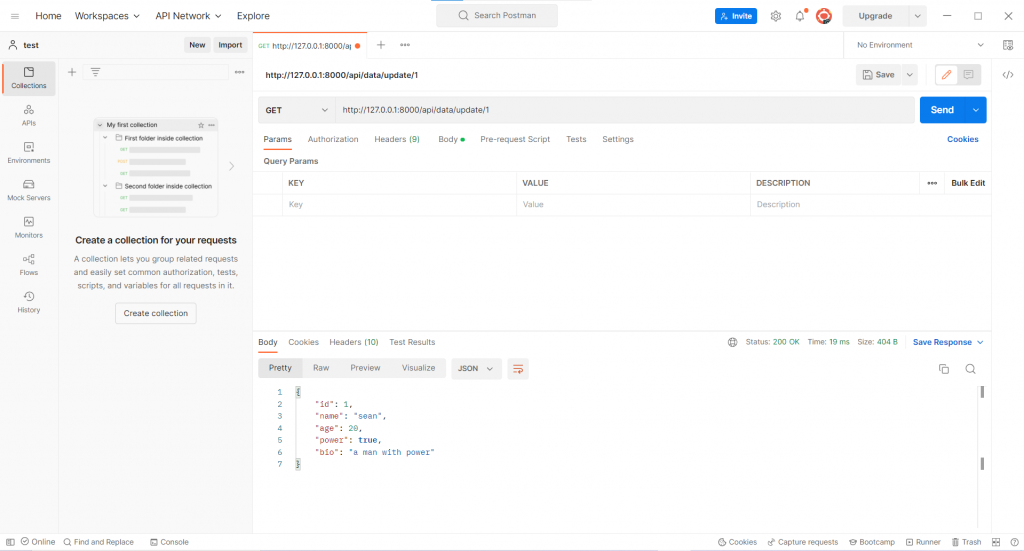Open the Upgrade dropdown arrow
This screenshot has width=1024, height=551.
(918, 16)
